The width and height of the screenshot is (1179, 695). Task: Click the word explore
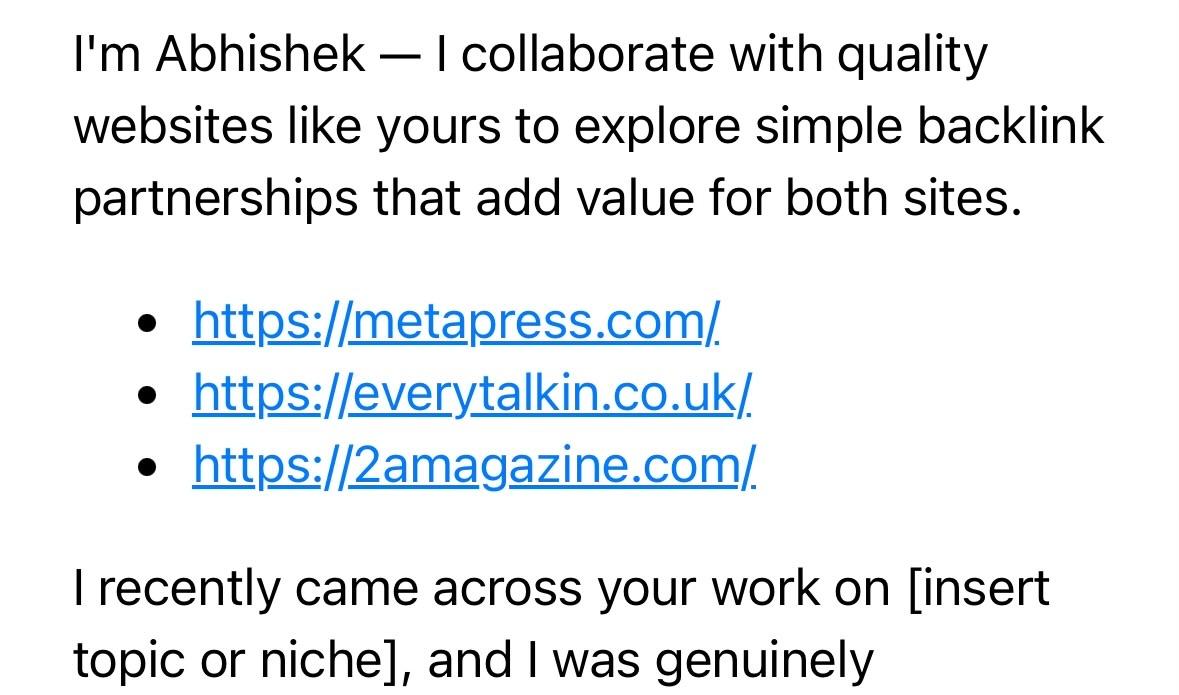[658, 128]
